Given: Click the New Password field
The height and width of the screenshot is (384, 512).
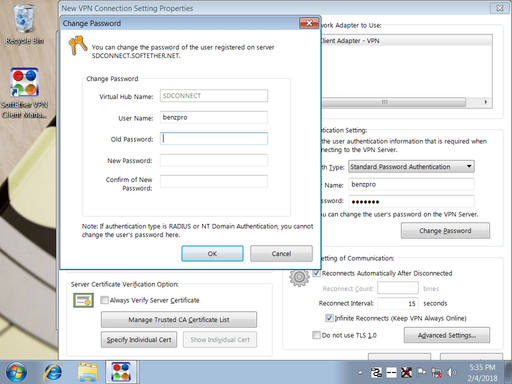Looking at the screenshot, I should [214, 160].
